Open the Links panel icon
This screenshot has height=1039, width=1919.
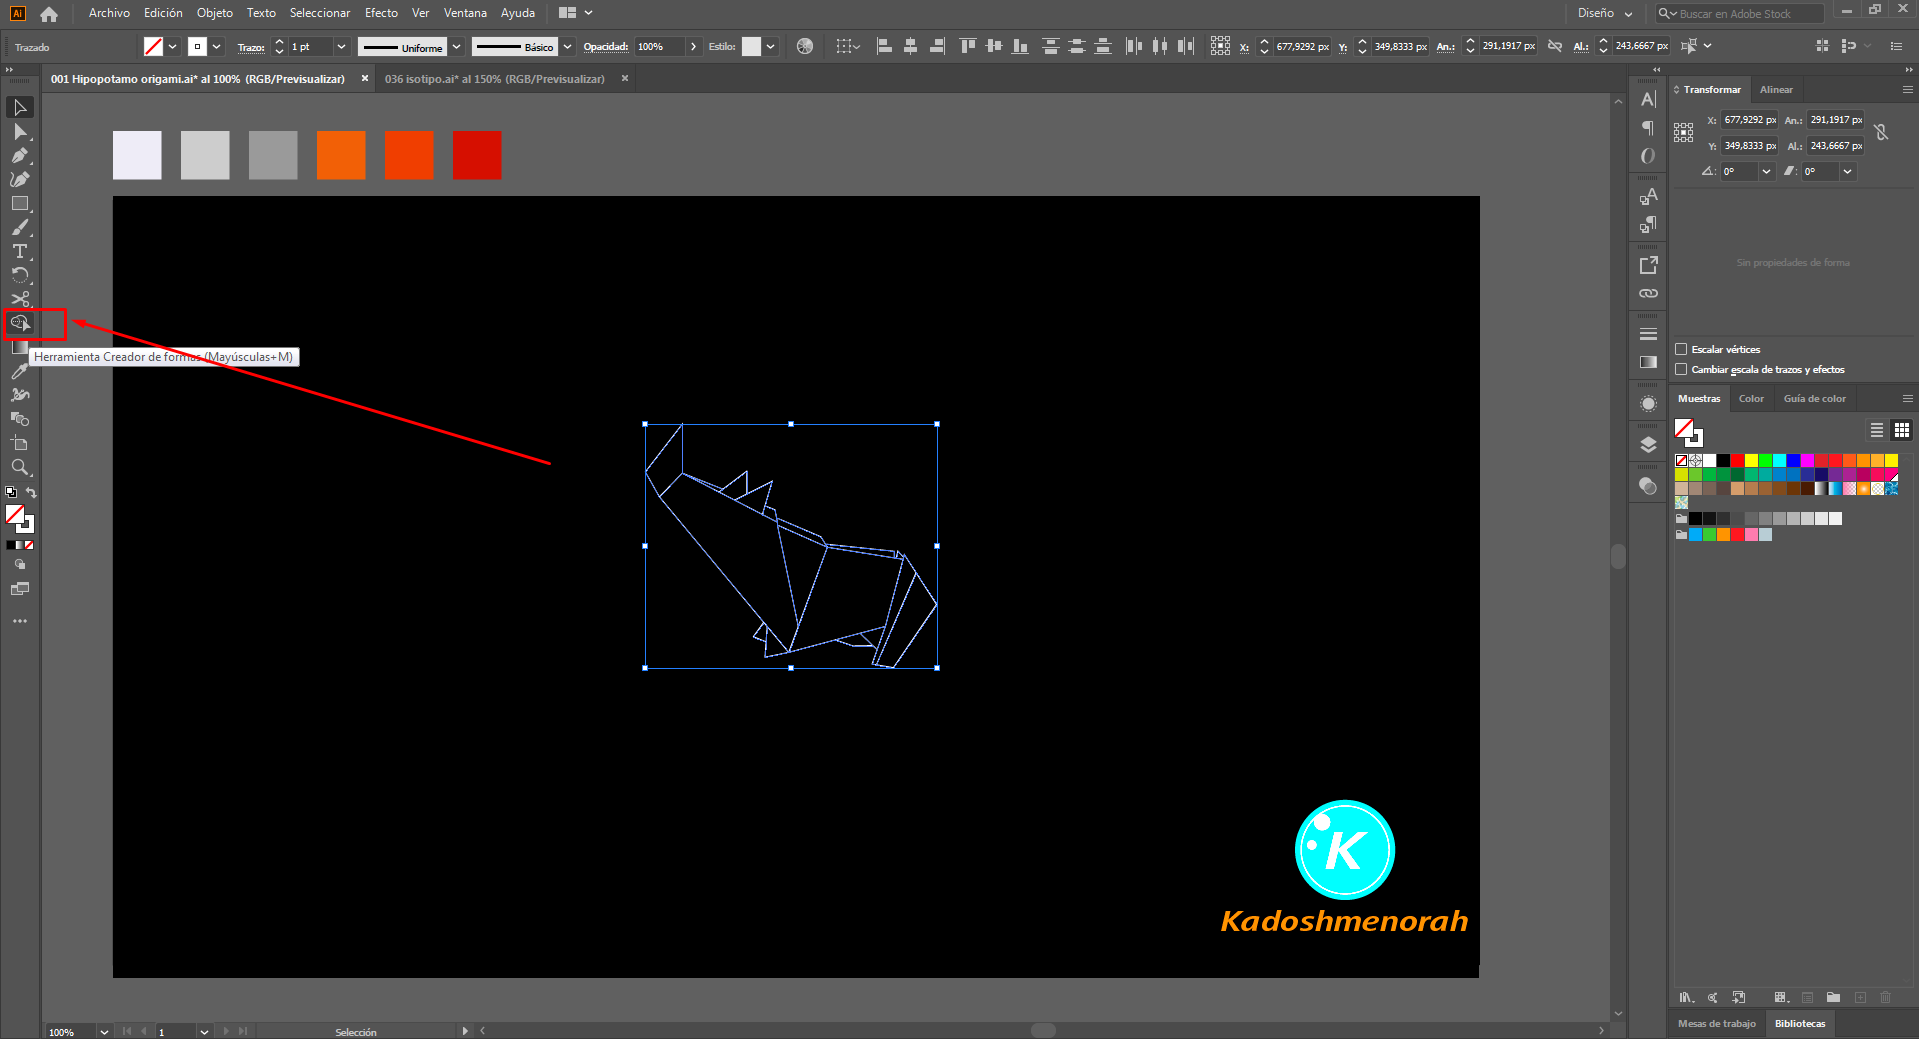(1648, 293)
